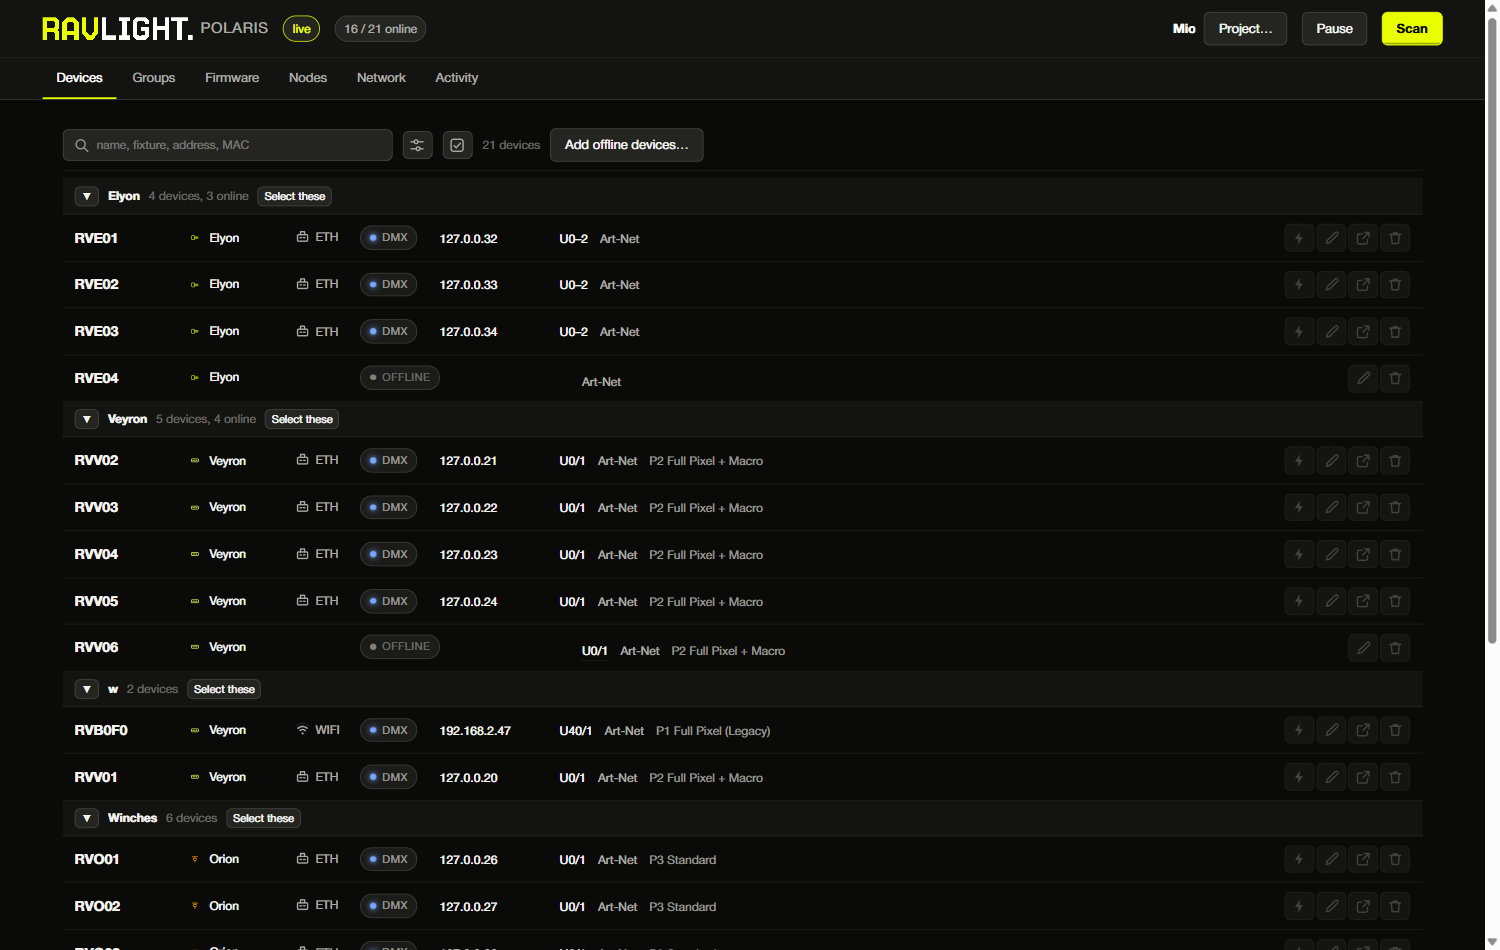Click IP address 127.0.0.32
Viewport: 1500px width, 950px height.
point(468,239)
